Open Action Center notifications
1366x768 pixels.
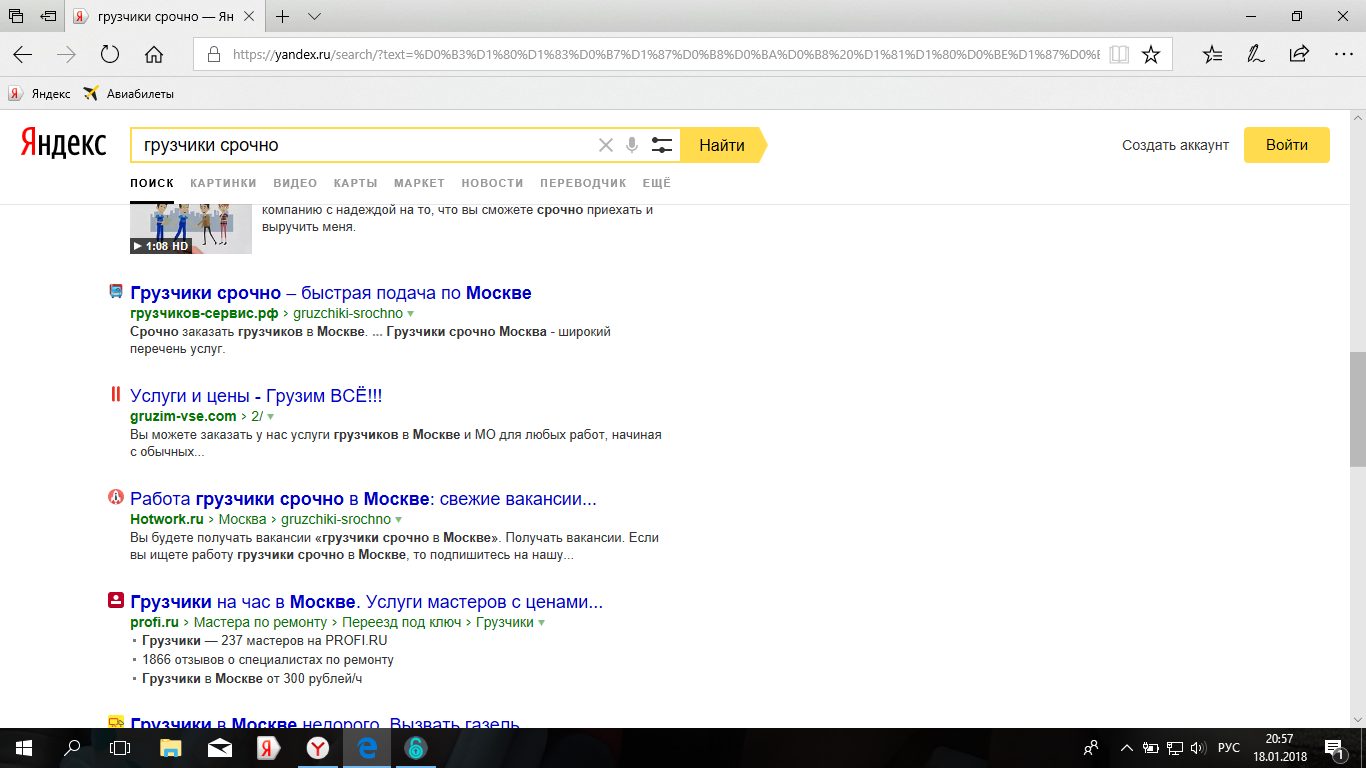pos(1333,748)
